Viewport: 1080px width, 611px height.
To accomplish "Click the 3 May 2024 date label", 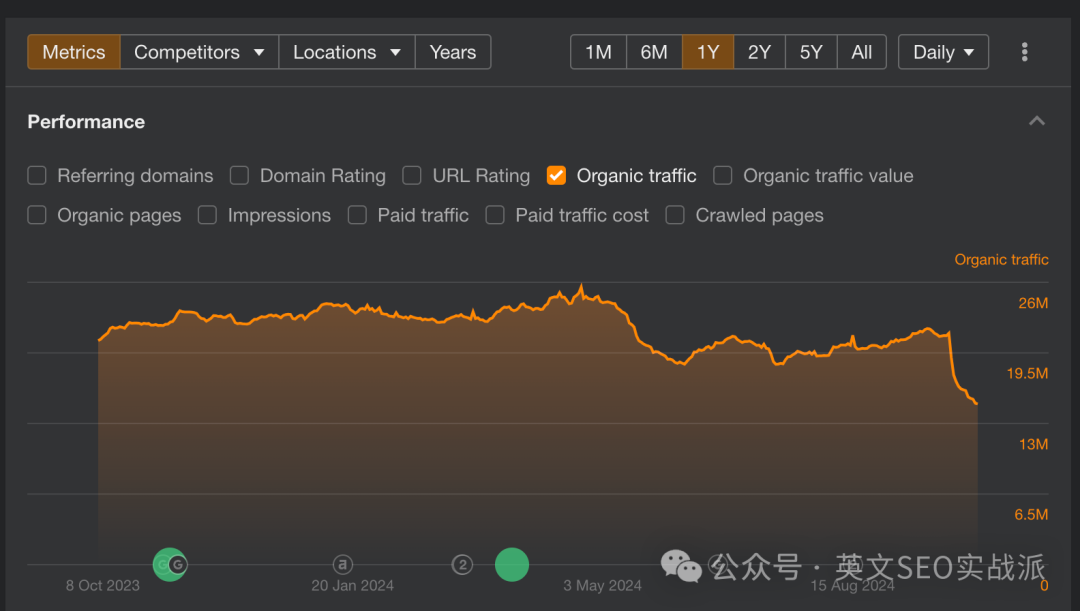I will click(603, 586).
